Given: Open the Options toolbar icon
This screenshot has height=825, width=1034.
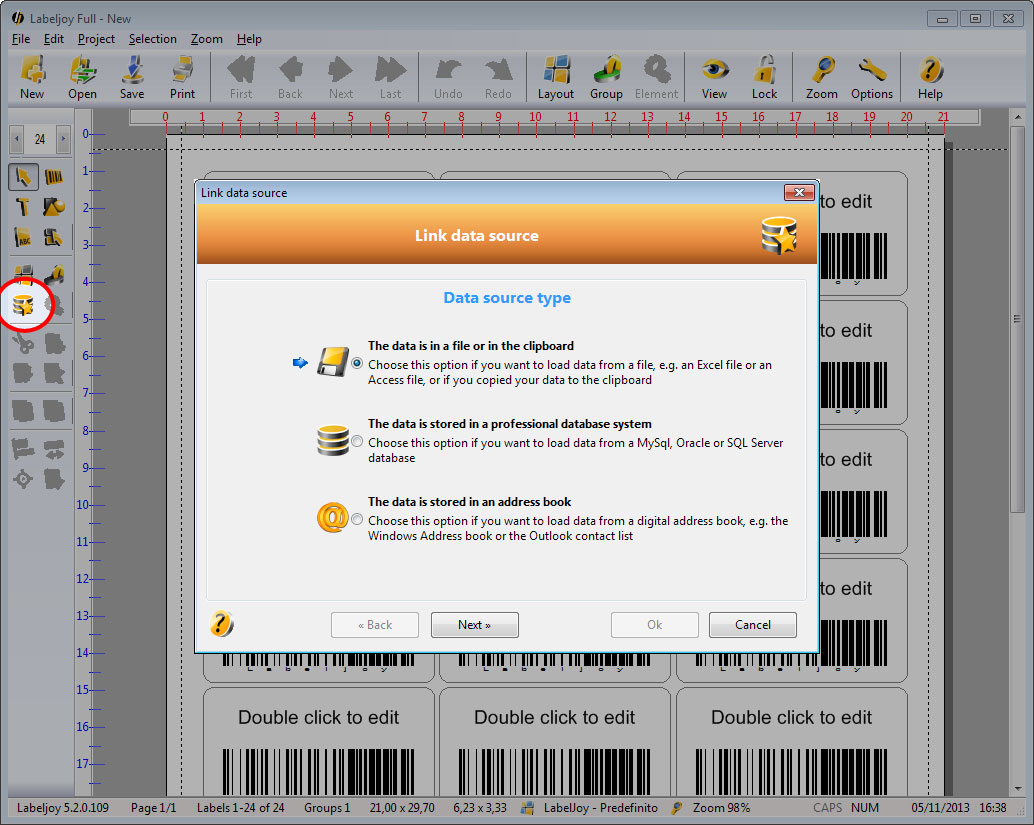Looking at the screenshot, I should [x=871, y=75].
